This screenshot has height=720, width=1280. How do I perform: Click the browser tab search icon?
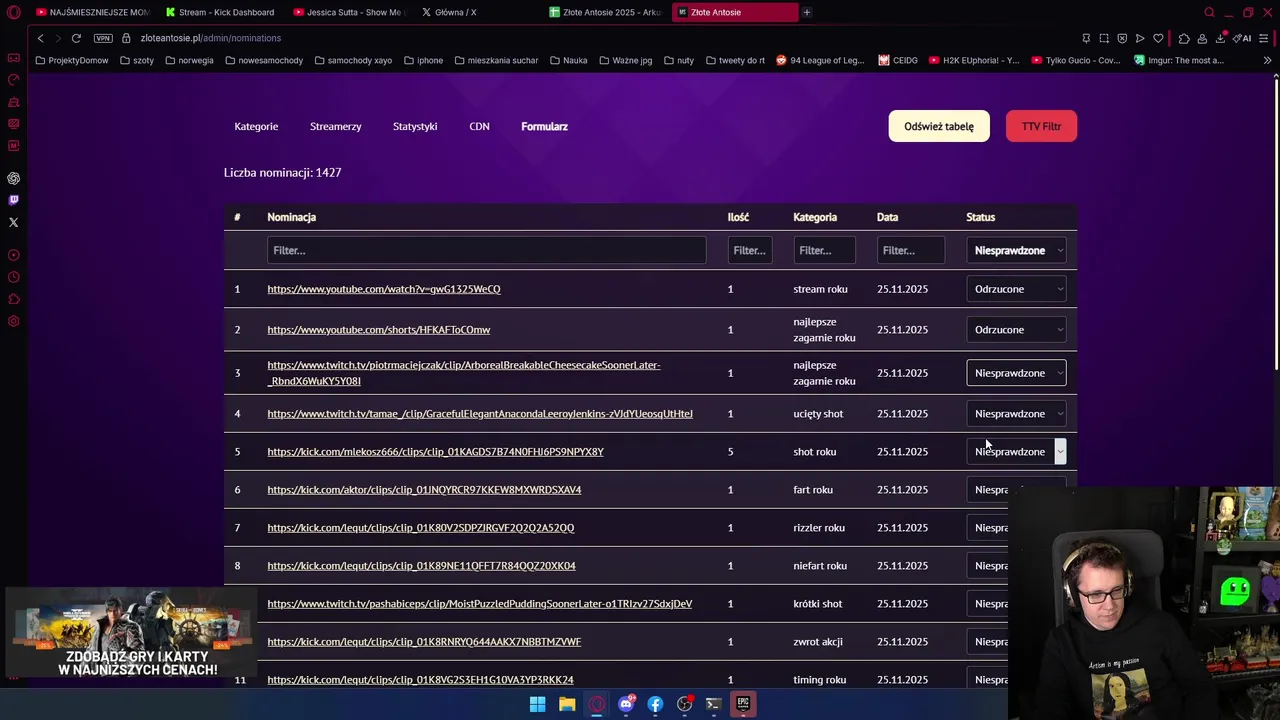coord(1209,12)
